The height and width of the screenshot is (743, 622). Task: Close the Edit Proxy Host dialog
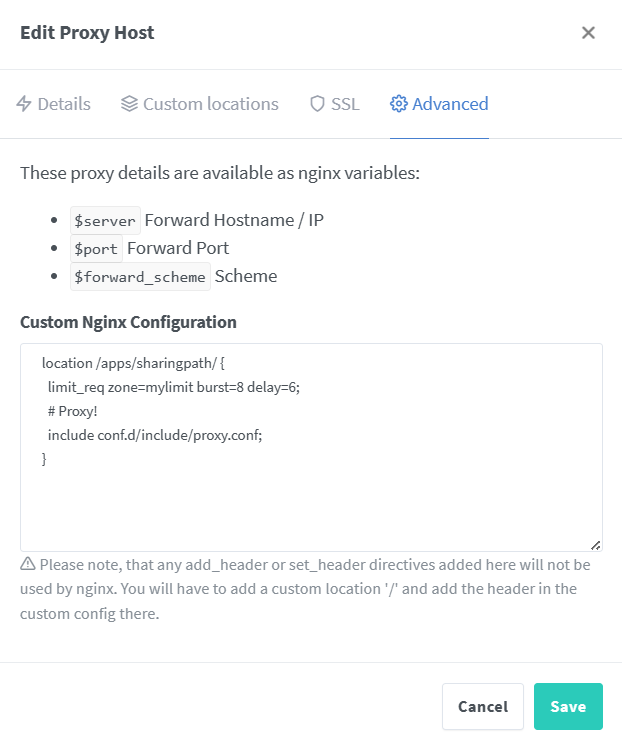pyautogui.click(x=588, y=33)
